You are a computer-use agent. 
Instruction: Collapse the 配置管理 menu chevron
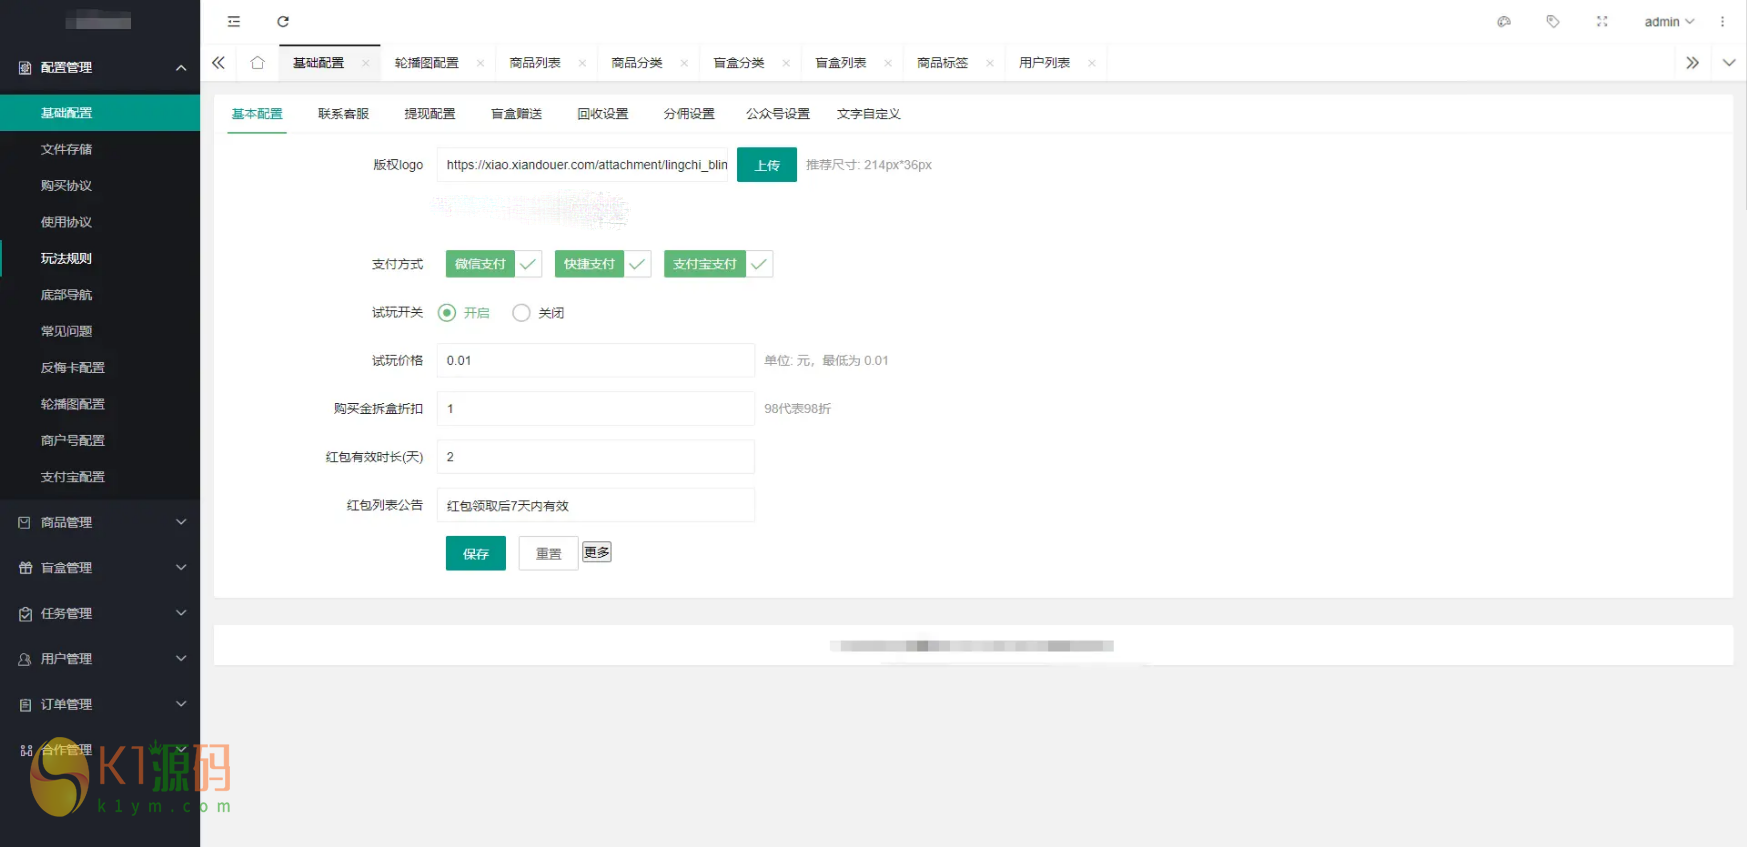tap(181, 68)
